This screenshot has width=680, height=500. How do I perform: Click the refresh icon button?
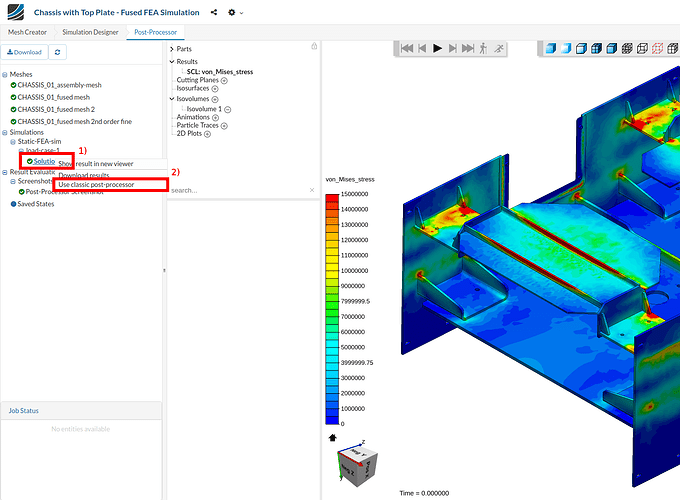point(57,52)
